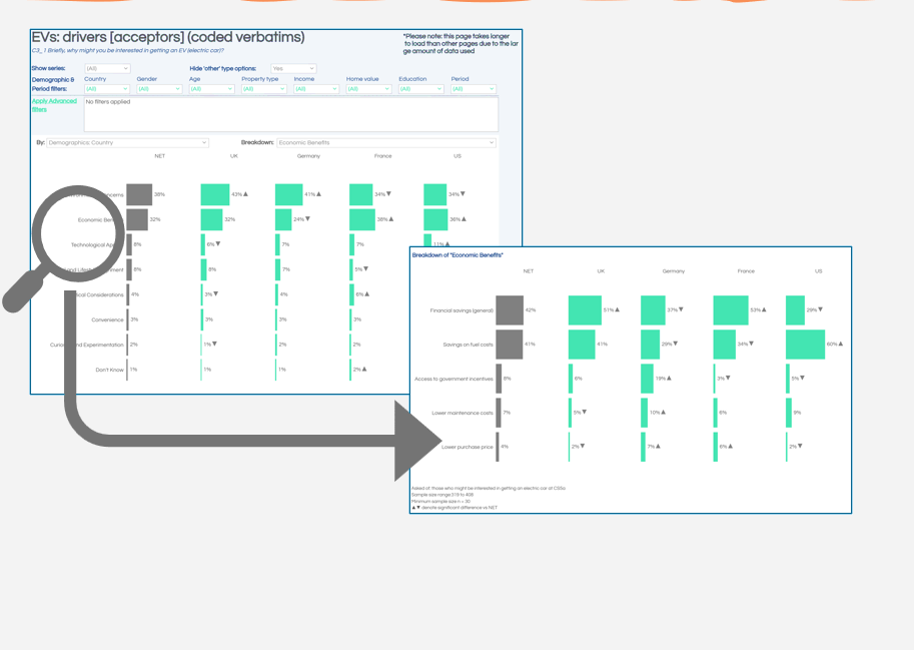Click NET gray bar for Financial savings
Image resolution: width=914 pixels, height=650 pixels.
pos(509,310)
